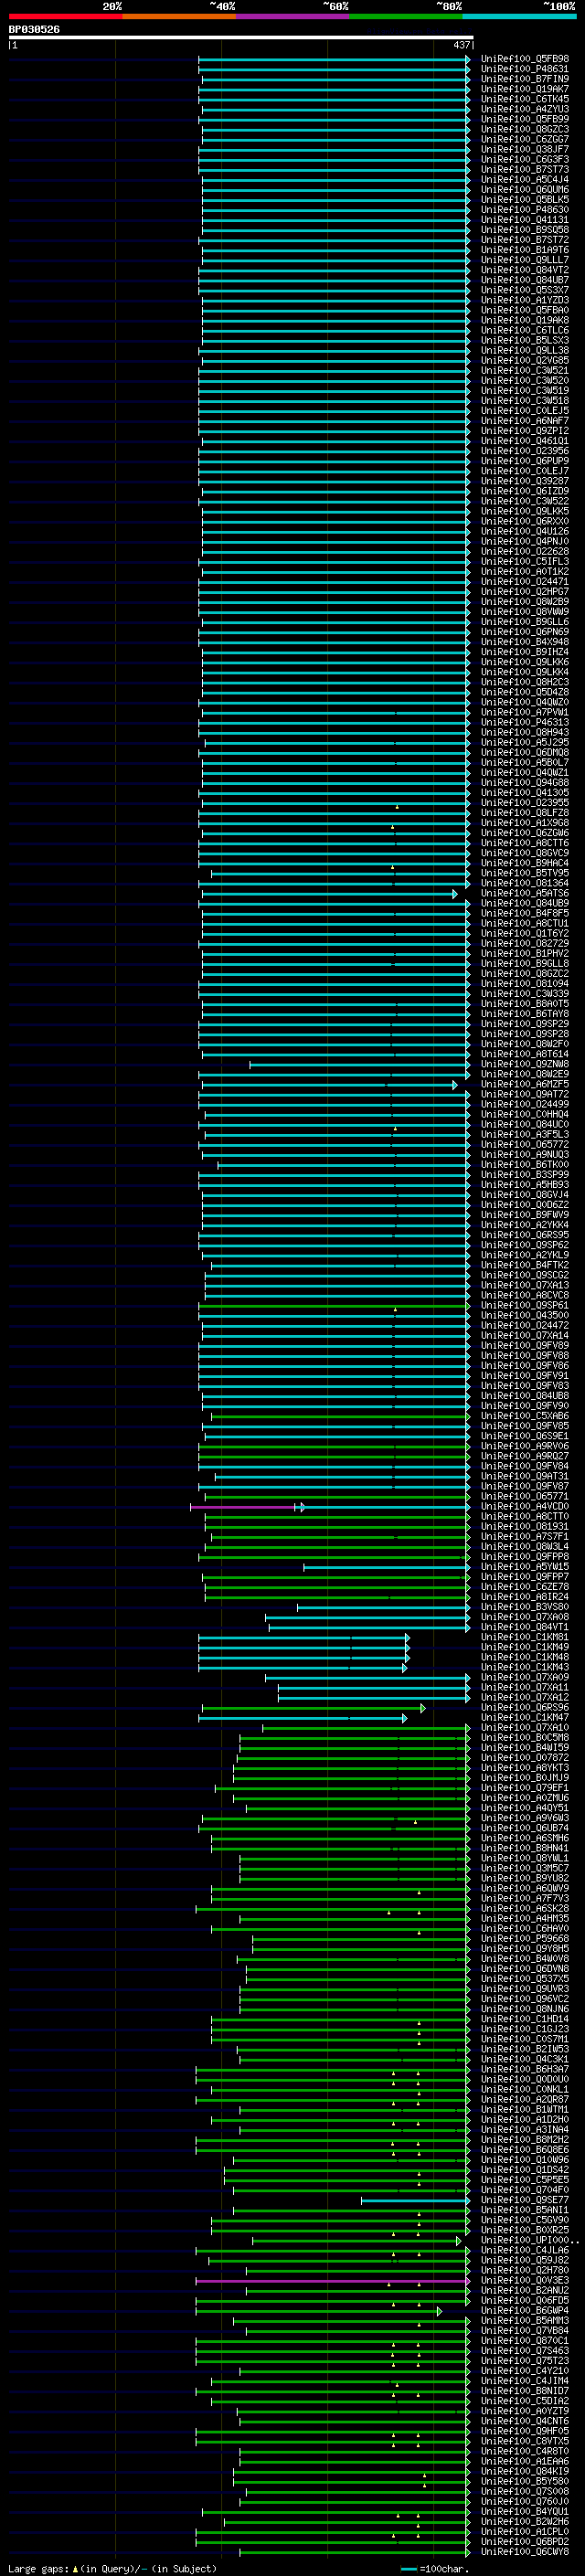
Task: Click the 'Large gaps' legend text
Action: [38, 2568]
